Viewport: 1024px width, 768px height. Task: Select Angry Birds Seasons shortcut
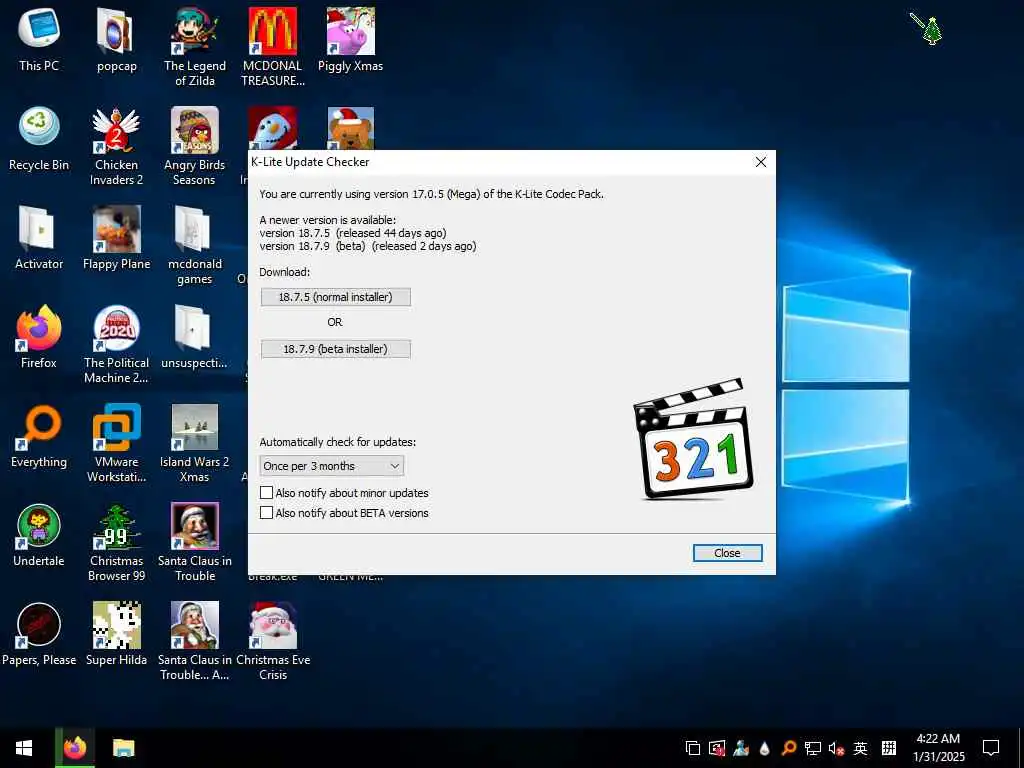click(195, 146)
